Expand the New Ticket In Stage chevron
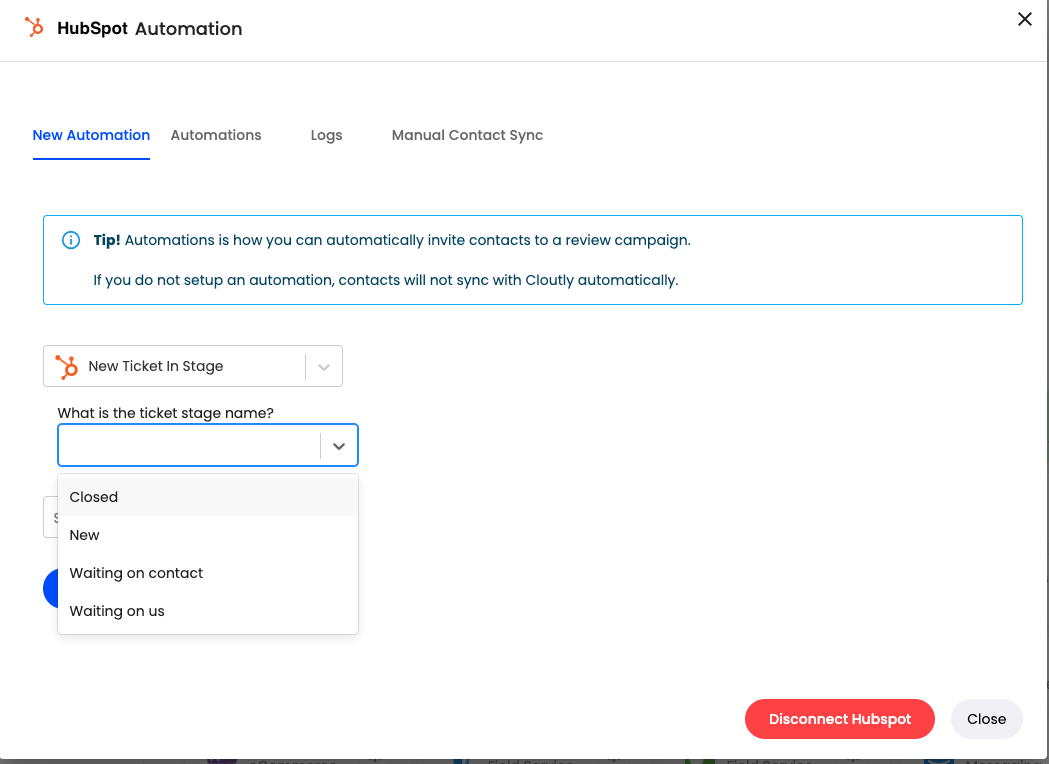1049x764 pixels. (324, 367)
